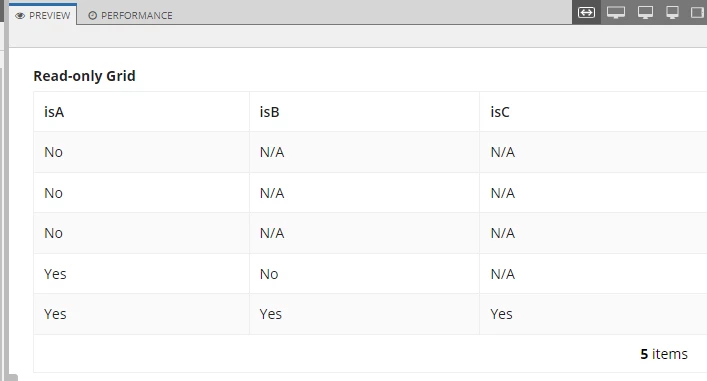Sort grid by the isC column header
The width and height of the screenshot is (707, 381).
(x=593, y=112)
